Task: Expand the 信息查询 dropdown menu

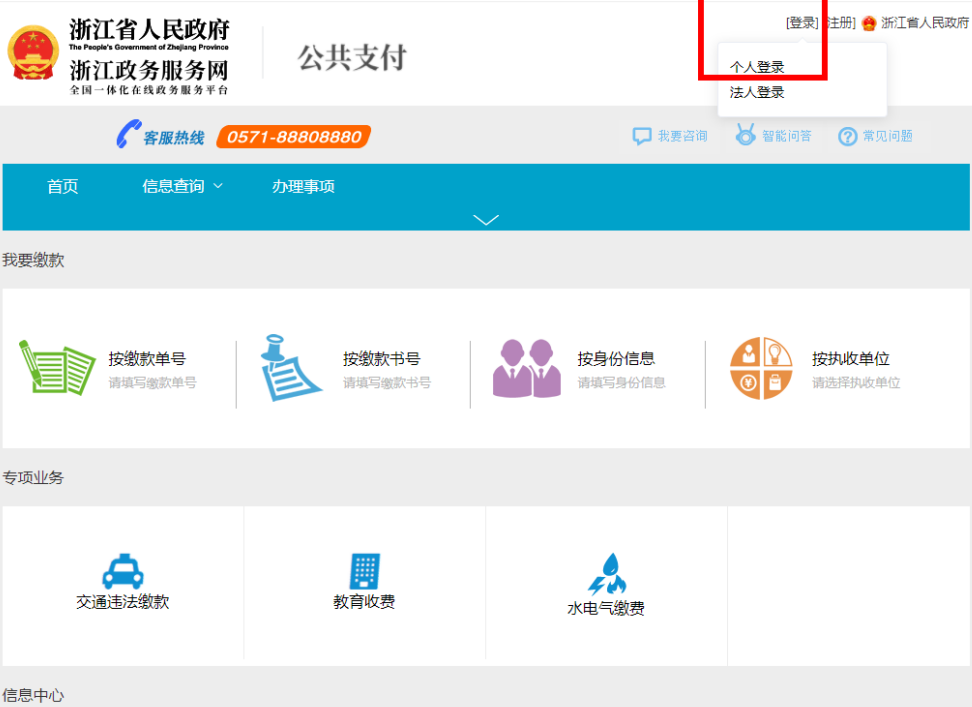Action: tap(182, 186)
